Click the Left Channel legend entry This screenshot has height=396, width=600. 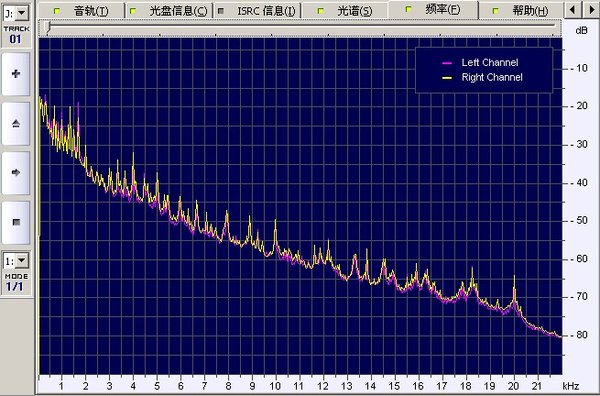tap(480, 62)
